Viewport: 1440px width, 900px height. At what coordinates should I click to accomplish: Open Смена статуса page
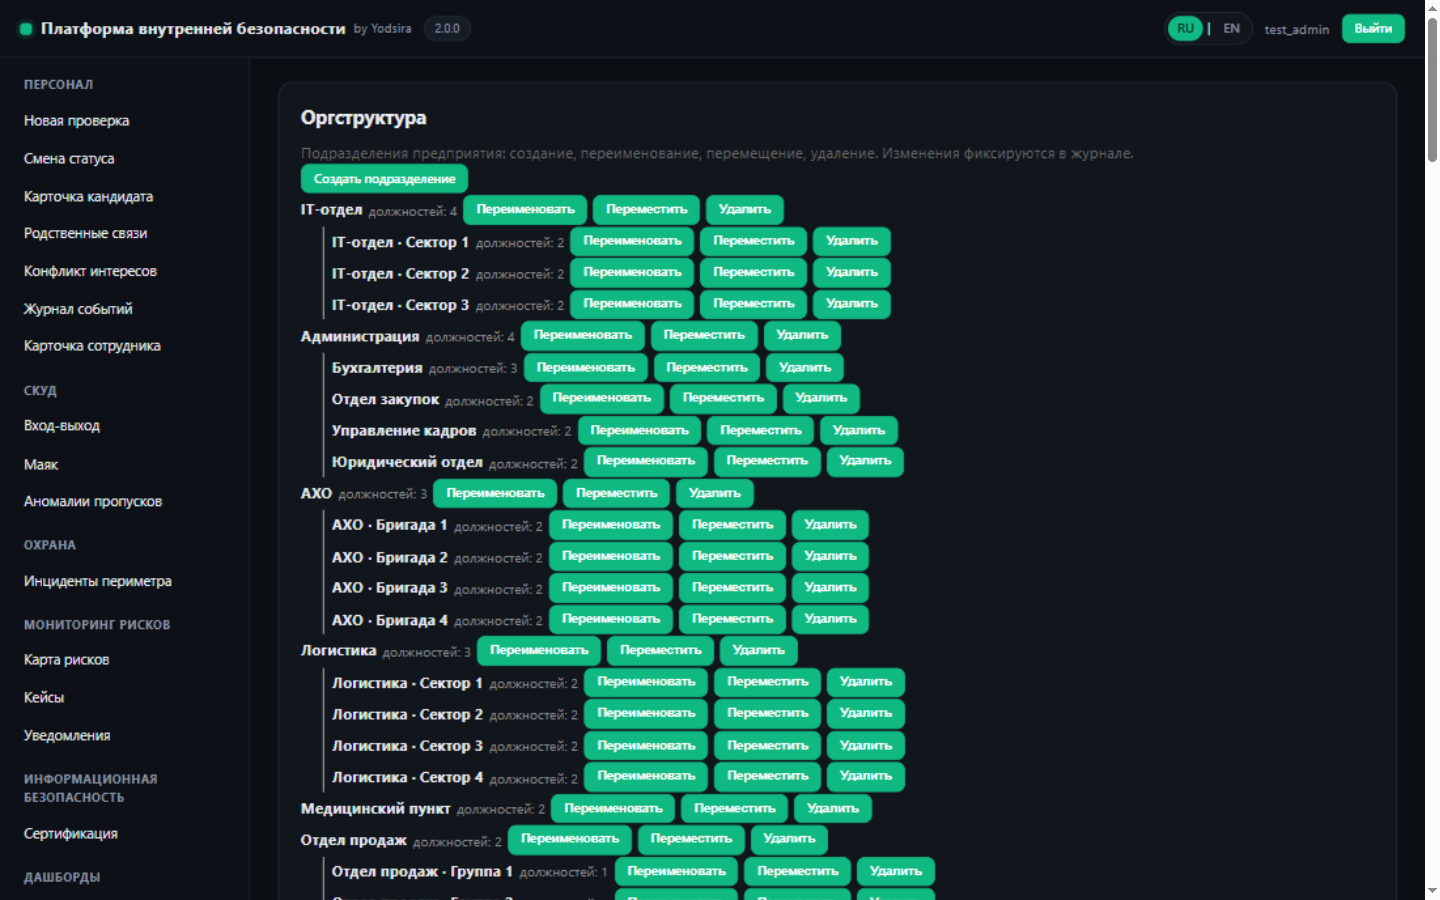(x=69, y=159)
